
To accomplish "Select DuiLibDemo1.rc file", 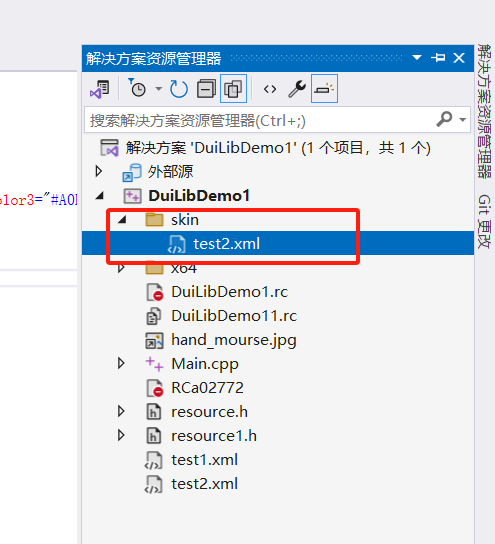I will (230, 291).
